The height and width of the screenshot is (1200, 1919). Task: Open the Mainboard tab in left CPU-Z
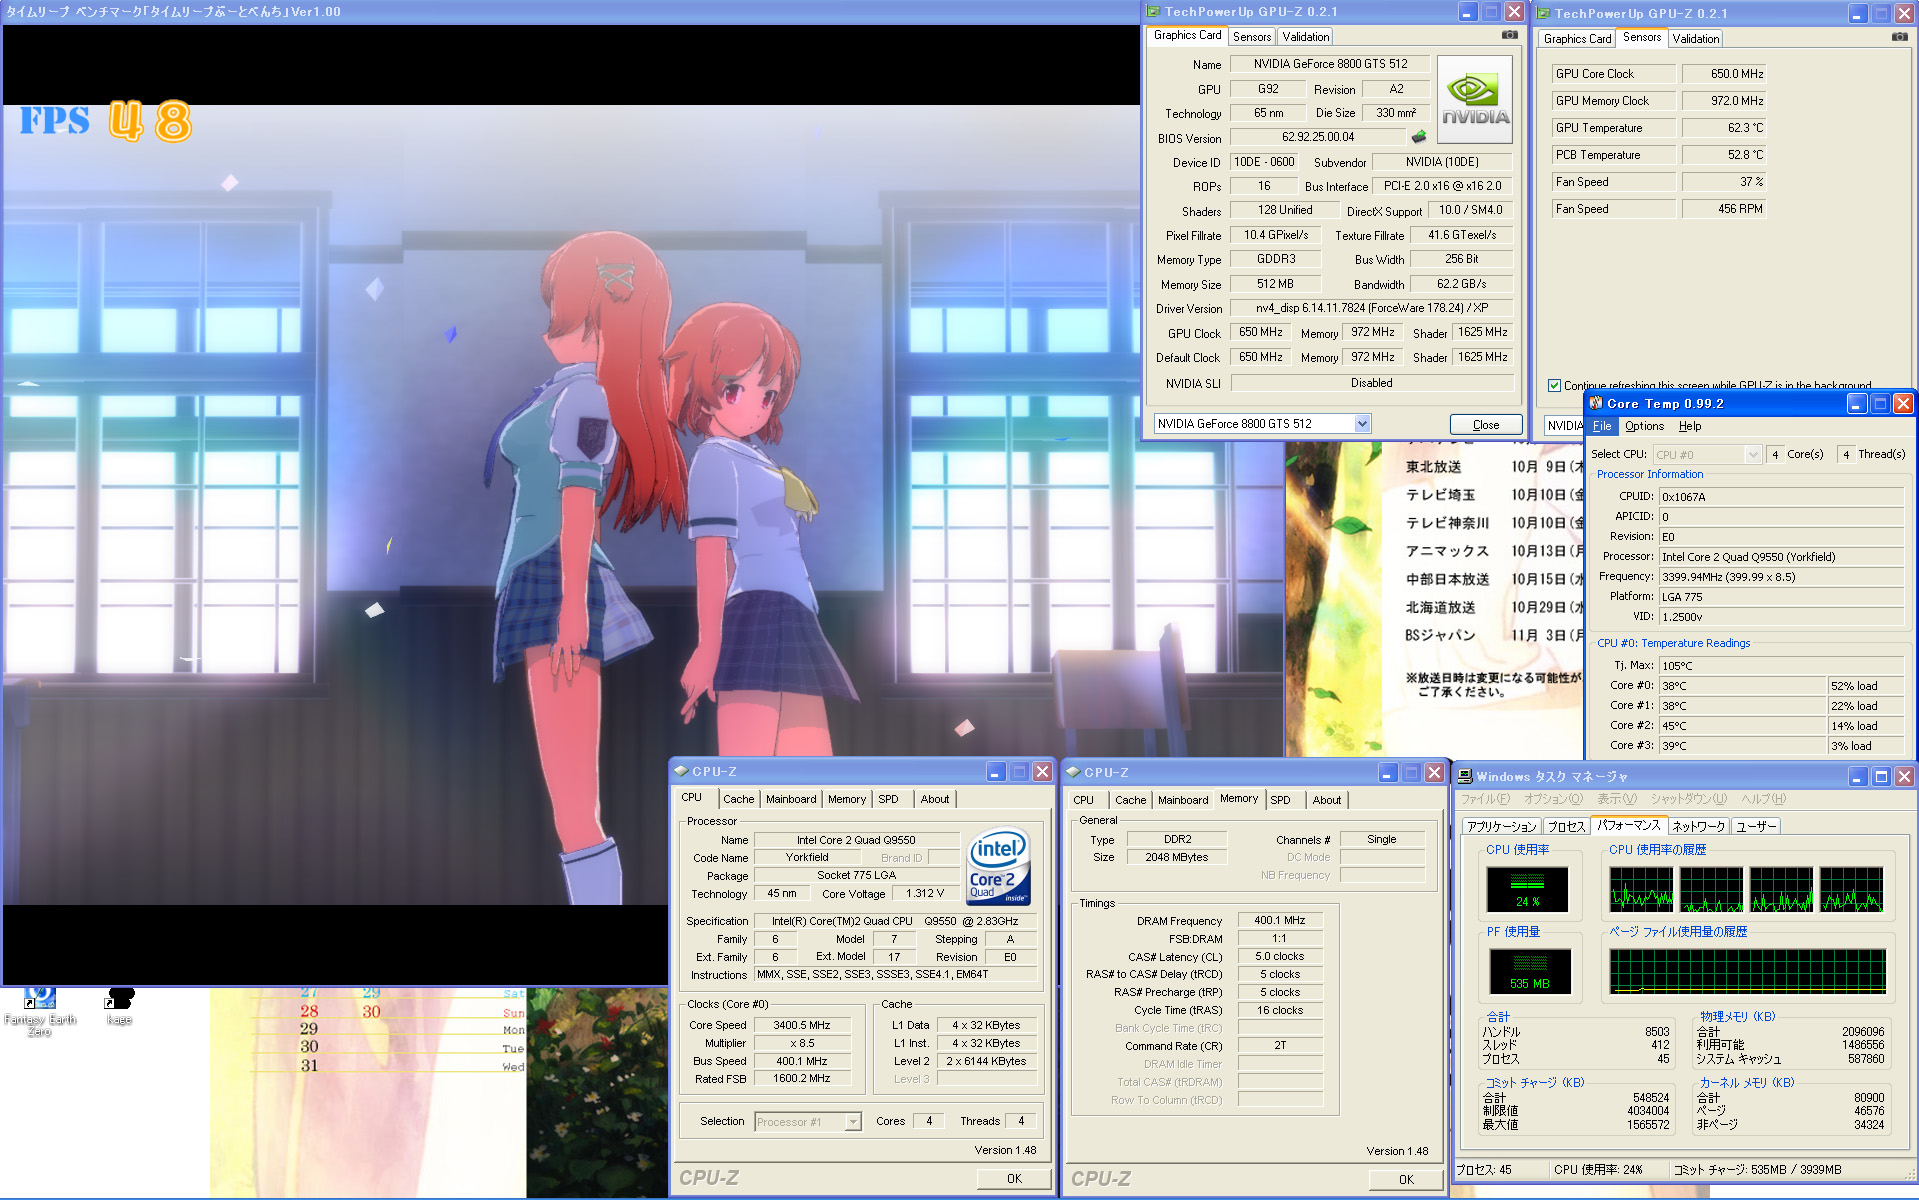[x=791, y=799]
